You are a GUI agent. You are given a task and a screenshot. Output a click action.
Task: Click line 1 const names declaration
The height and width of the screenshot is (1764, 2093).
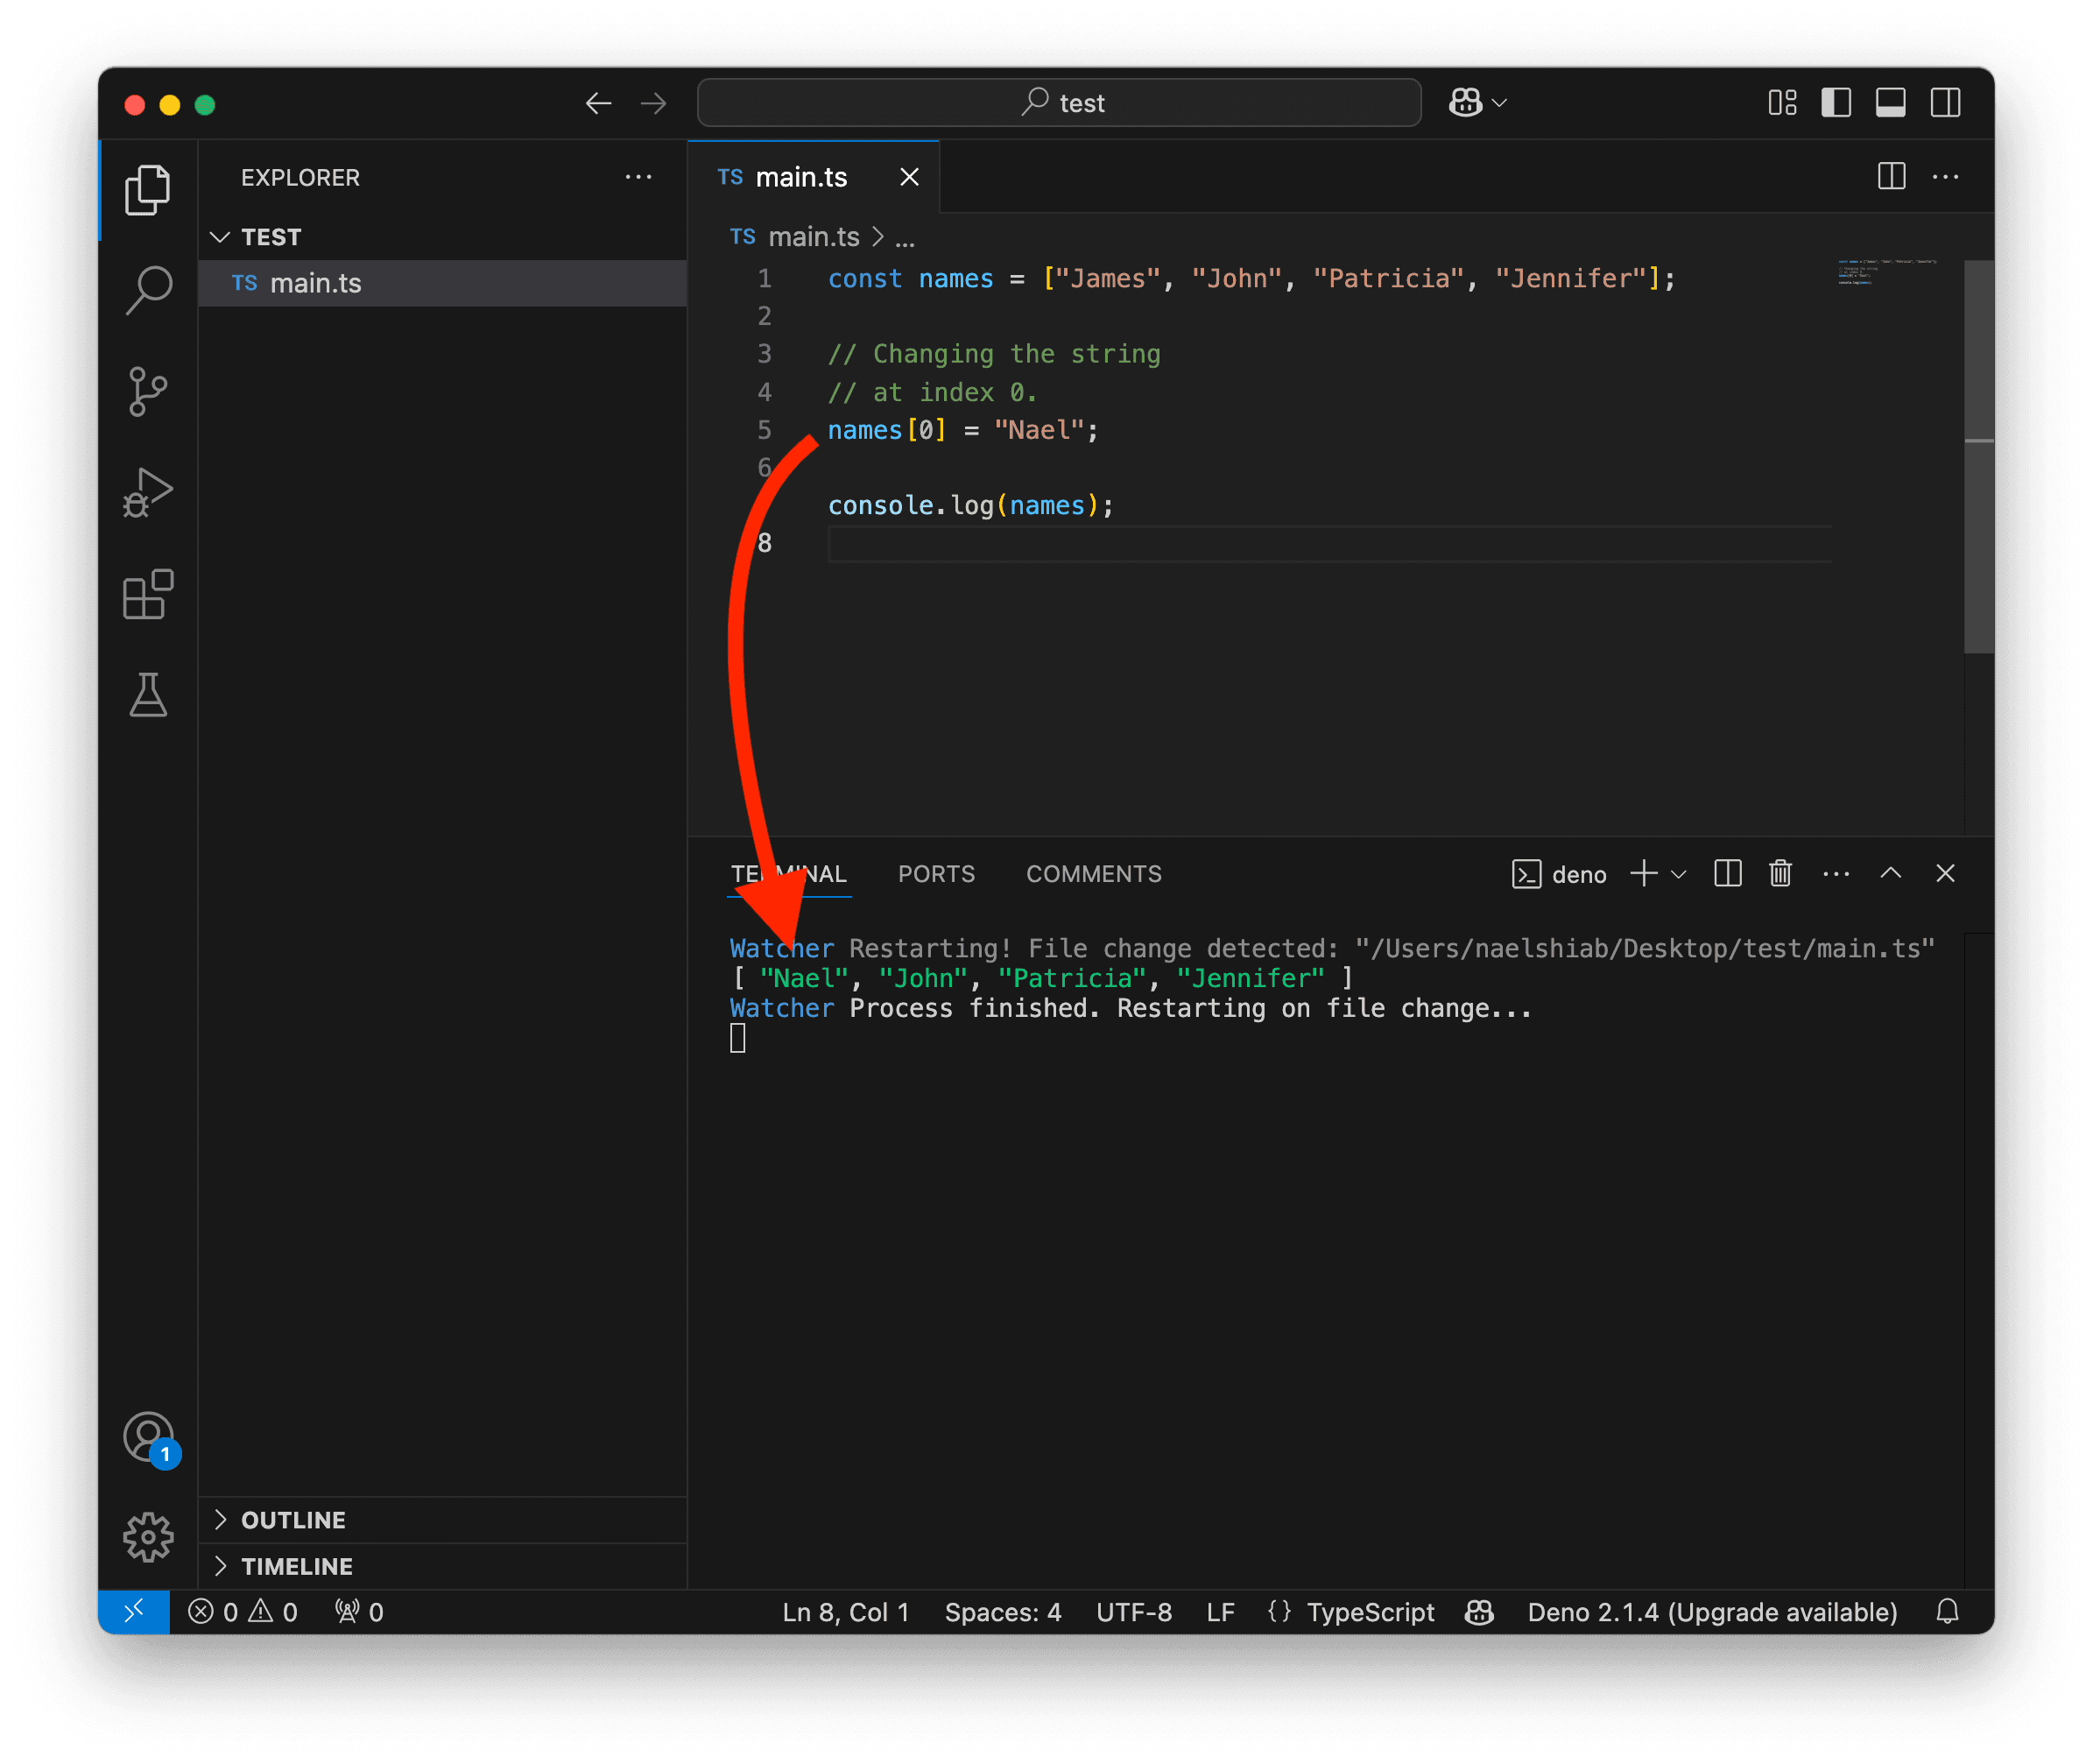click(1251, 279)
